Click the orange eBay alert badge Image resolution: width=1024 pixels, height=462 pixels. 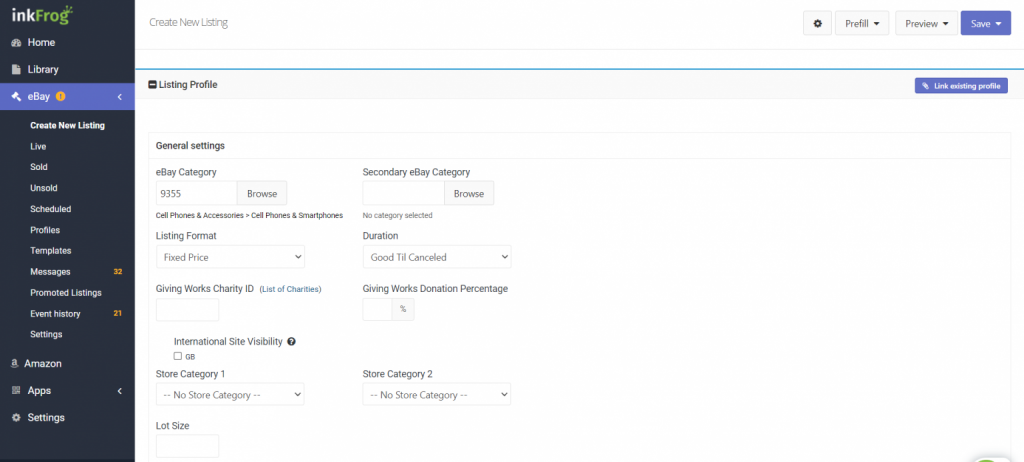61,97
